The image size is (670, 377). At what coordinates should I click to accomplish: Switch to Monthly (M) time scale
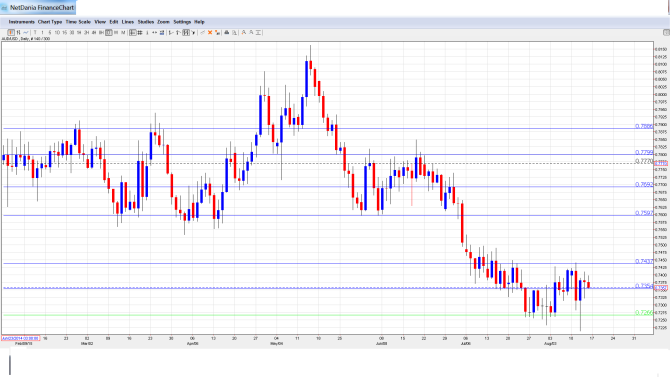123,32
